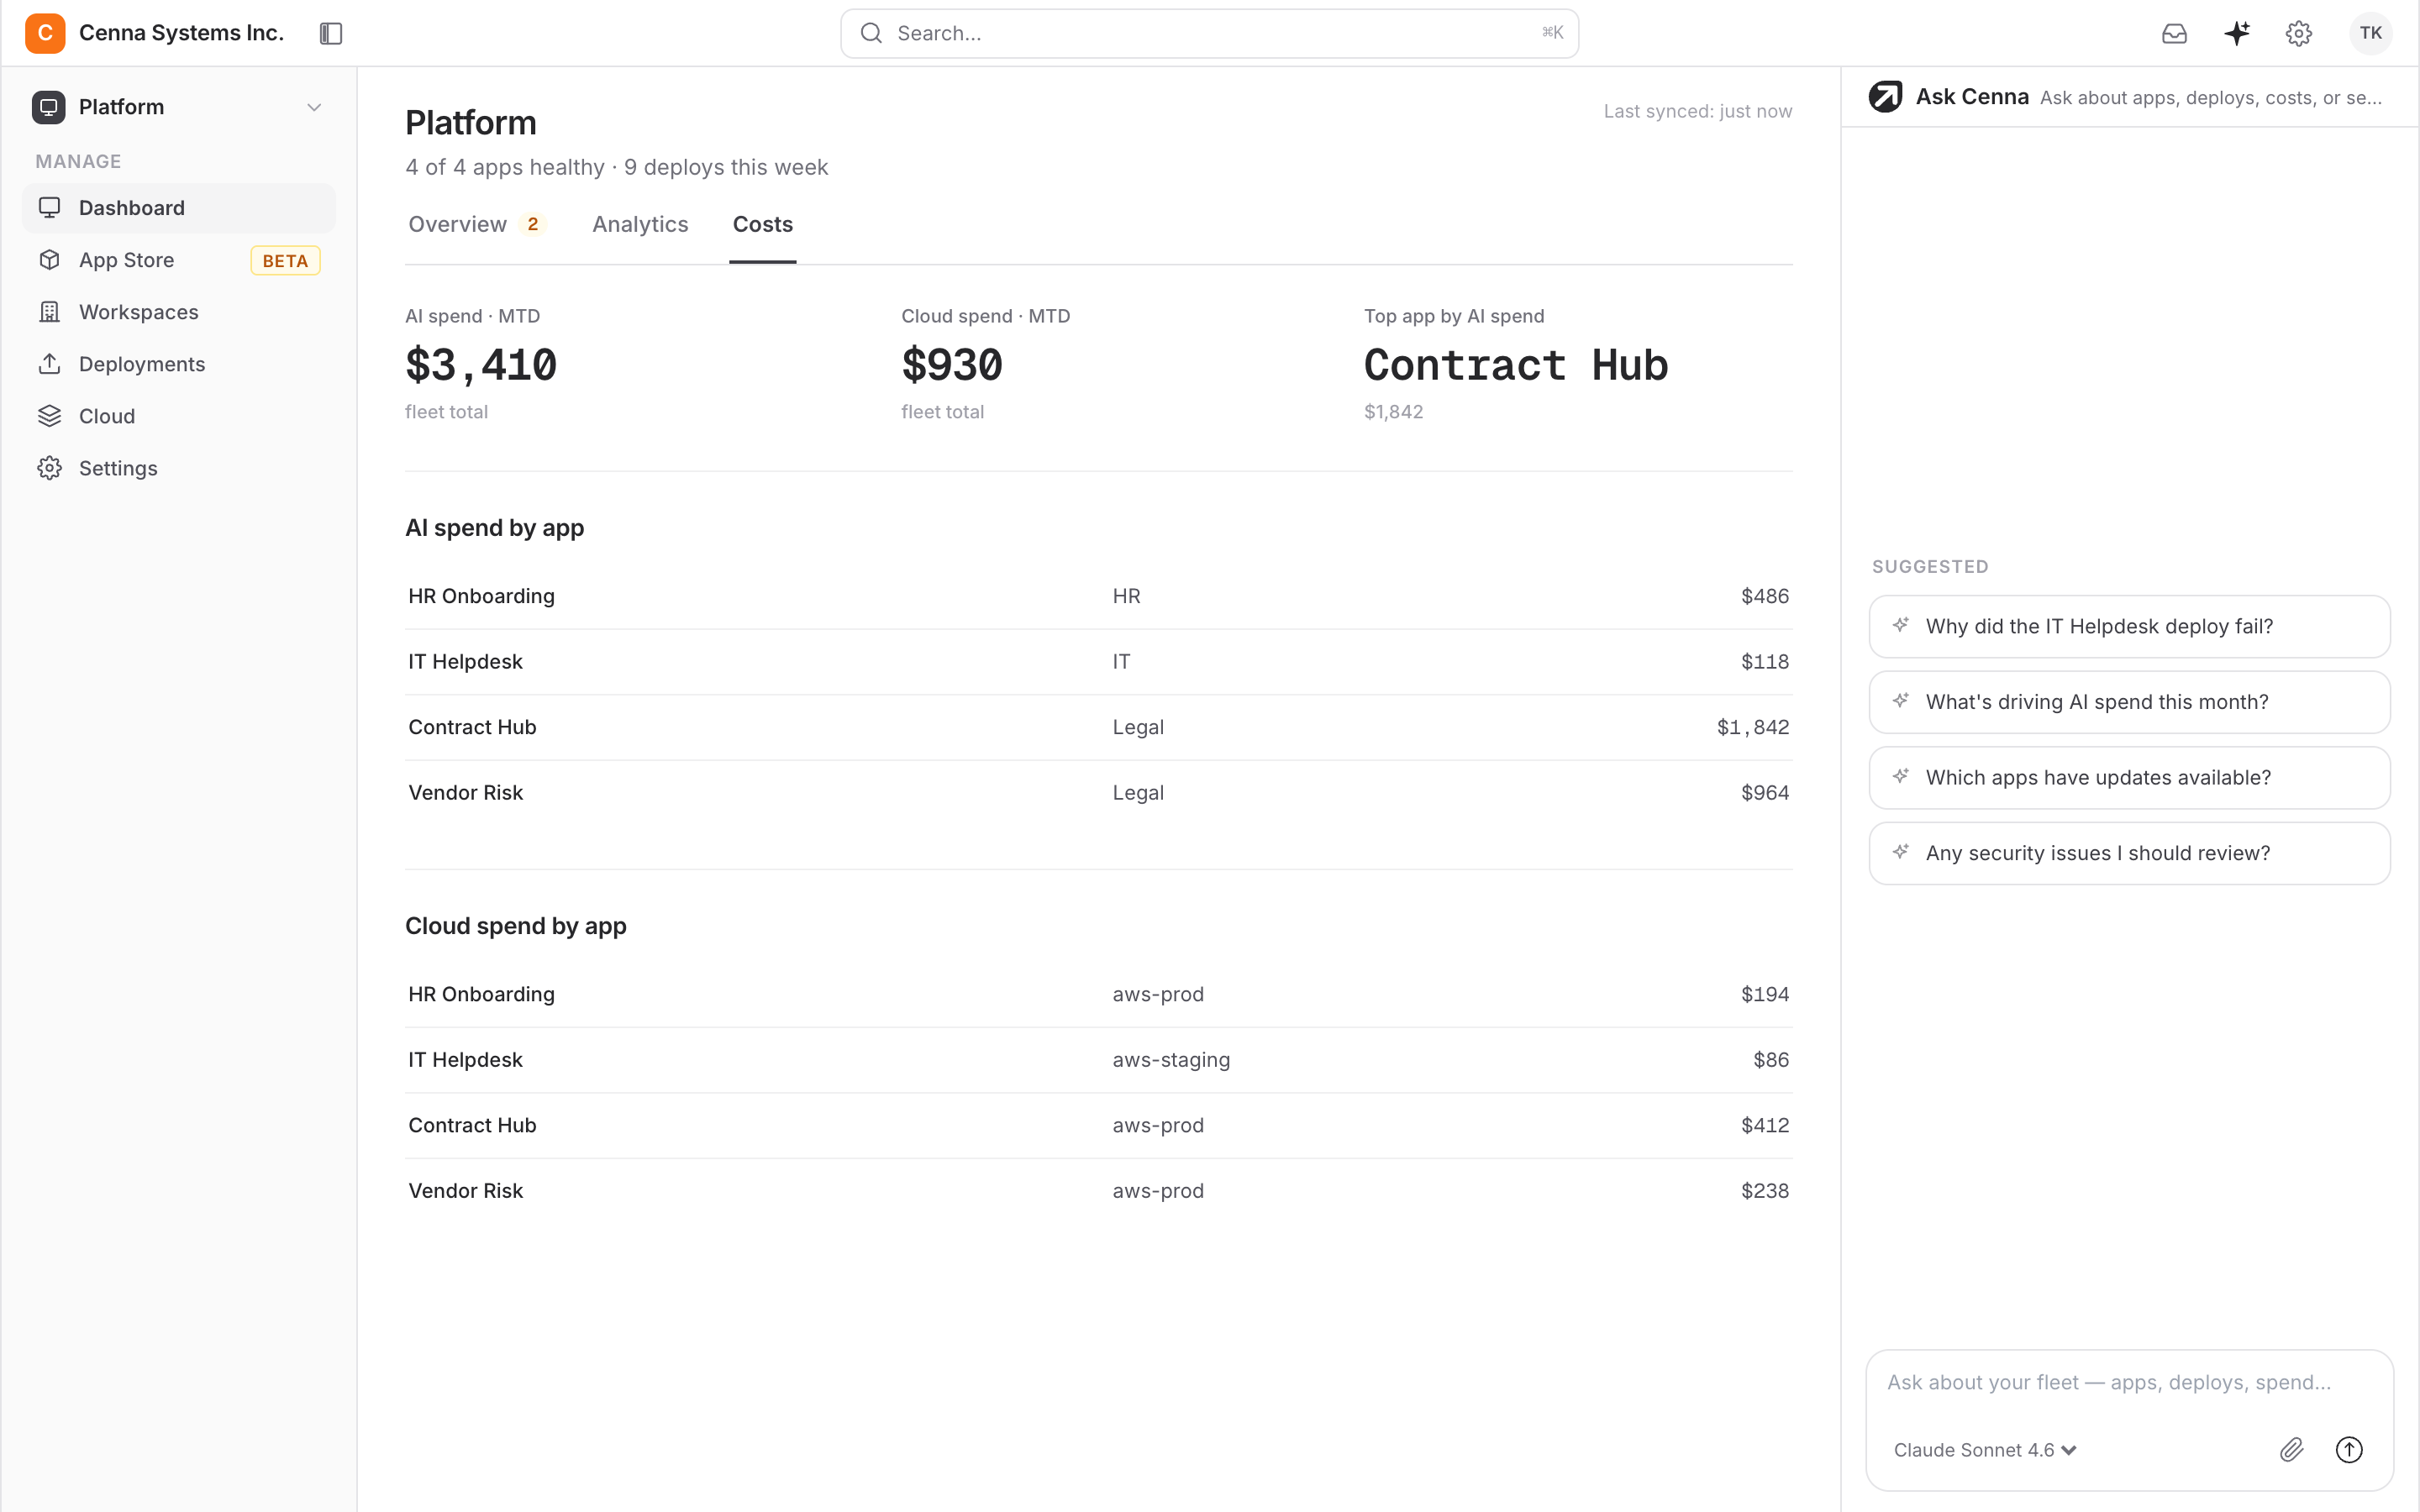
Task: Click HR Onboarding in AI spend table
Action: pyautogui.click(x=481, y=596)
